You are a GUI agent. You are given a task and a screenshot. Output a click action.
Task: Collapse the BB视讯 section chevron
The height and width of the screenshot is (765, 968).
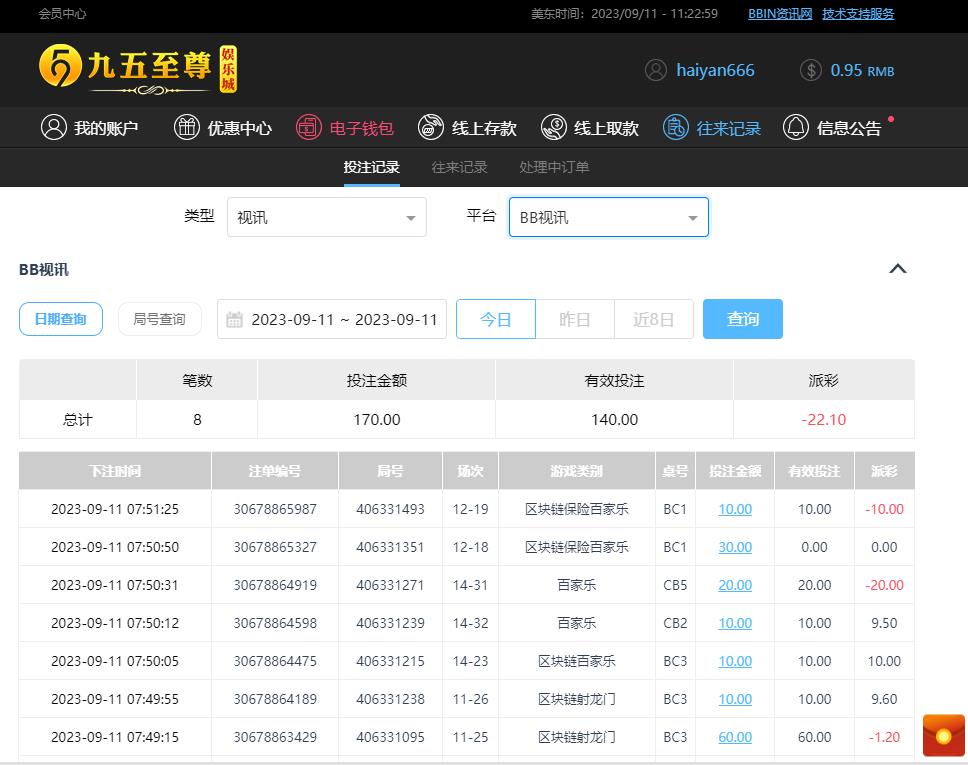[898, 269]
